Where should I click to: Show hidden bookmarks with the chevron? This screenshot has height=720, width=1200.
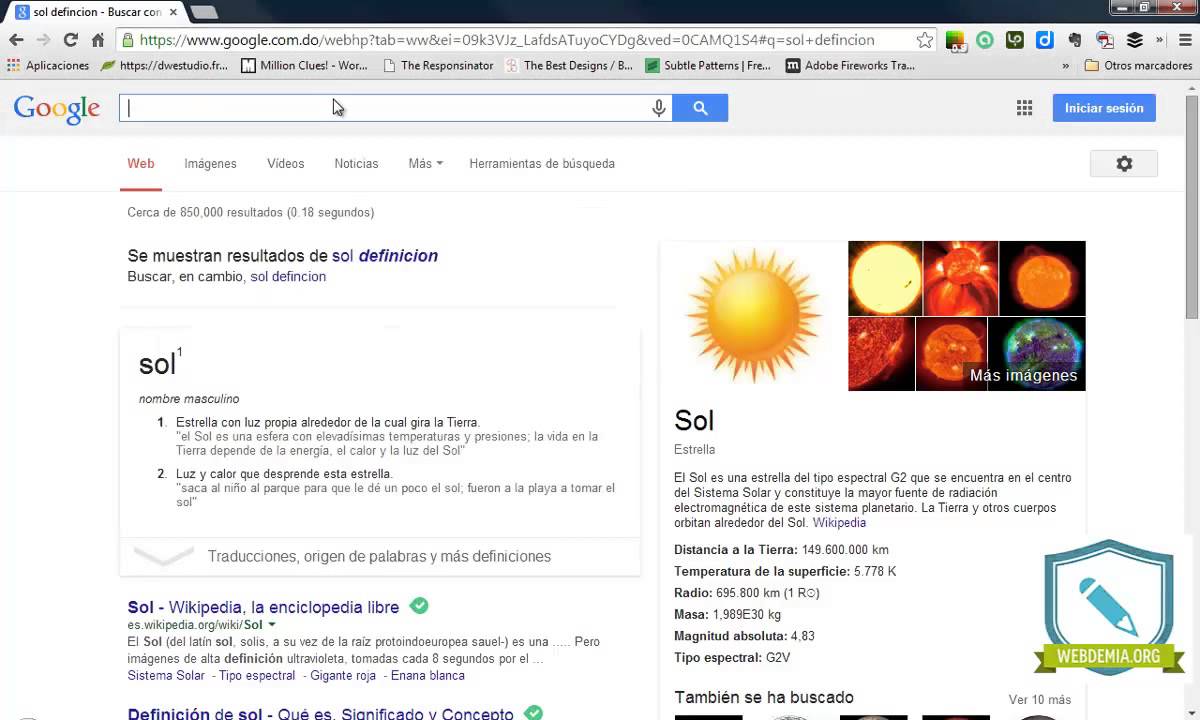[x=1065, y=65]
